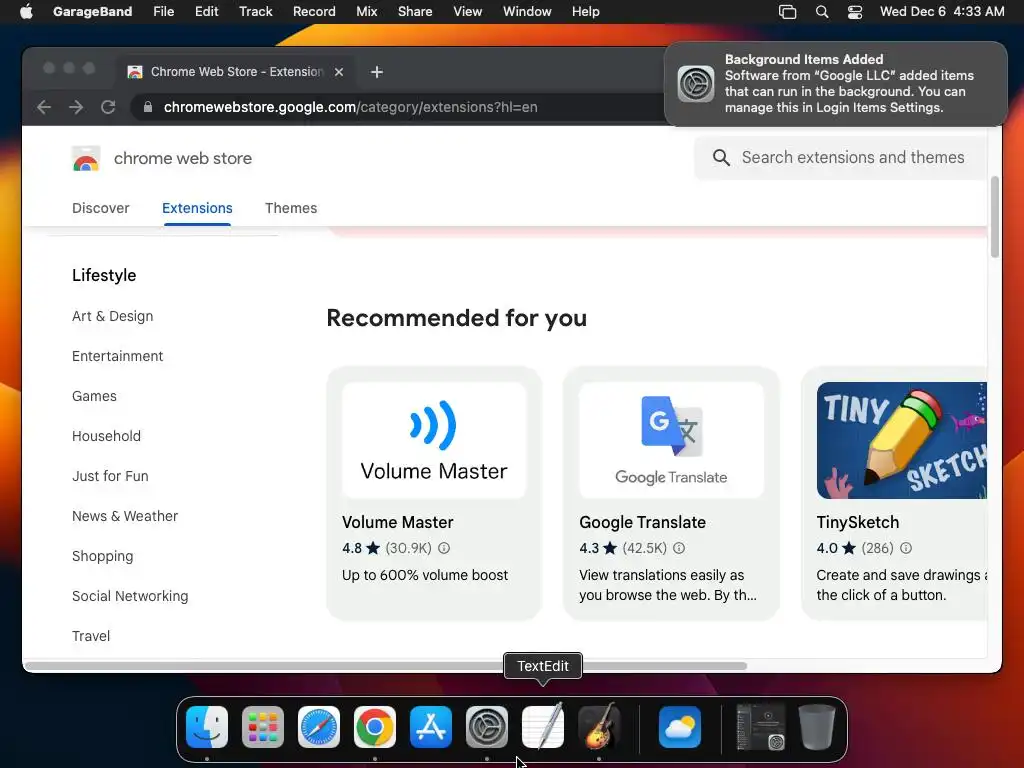Open the Volume Master extension title
1024x768 pixels.
click(398, 522)
